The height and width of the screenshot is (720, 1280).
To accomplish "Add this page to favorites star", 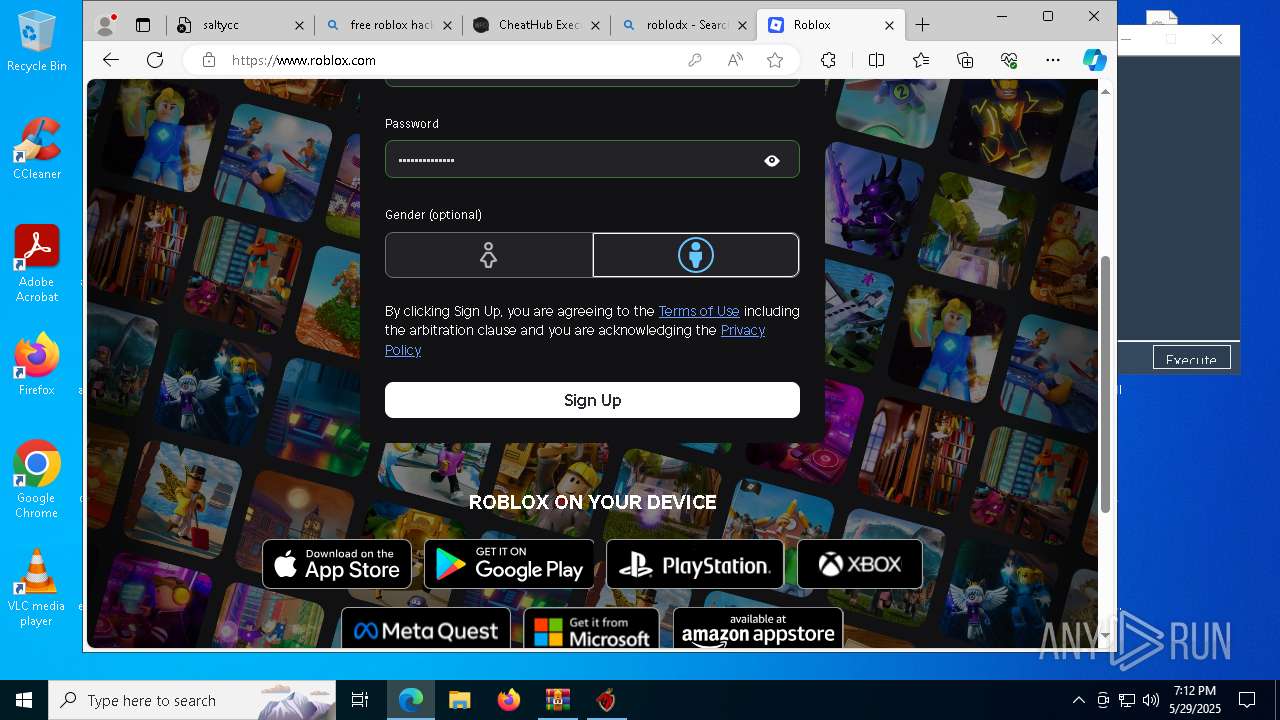I will point(775,60).
